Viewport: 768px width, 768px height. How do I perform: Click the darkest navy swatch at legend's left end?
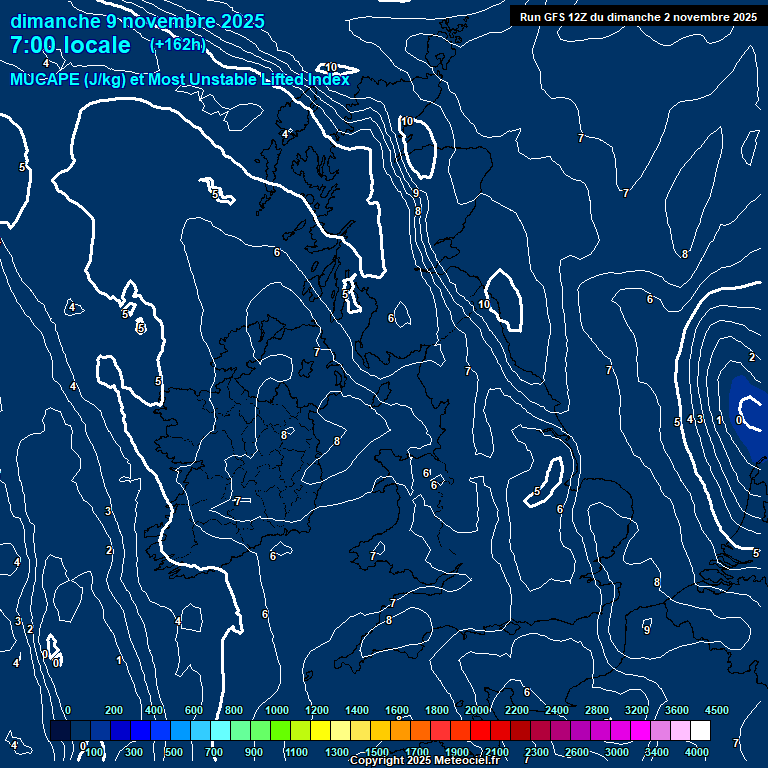[60, 731]
